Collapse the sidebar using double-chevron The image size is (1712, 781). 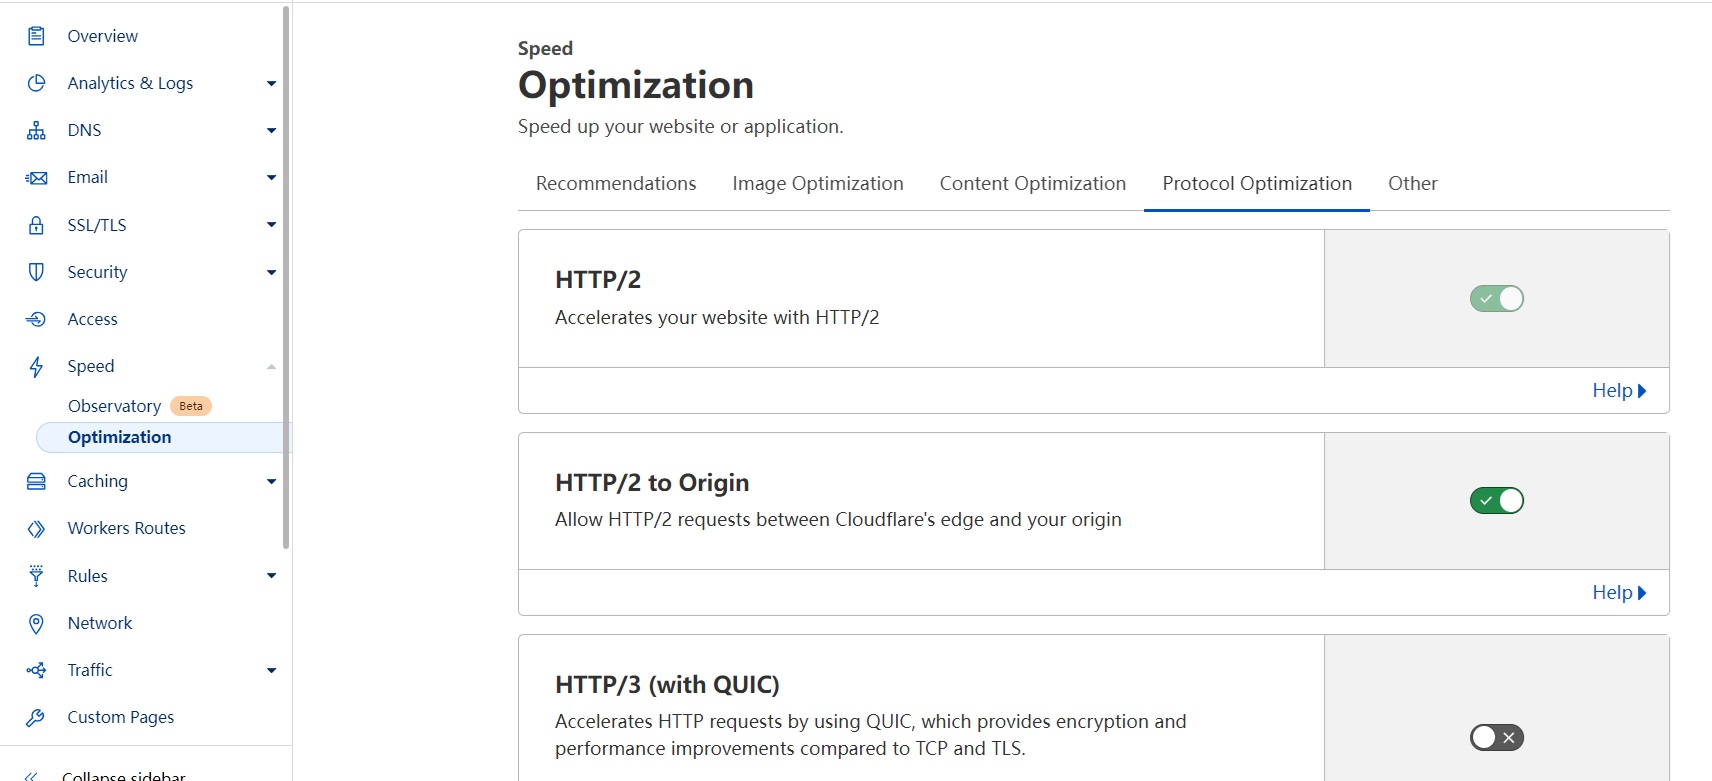tap(32, 775)
